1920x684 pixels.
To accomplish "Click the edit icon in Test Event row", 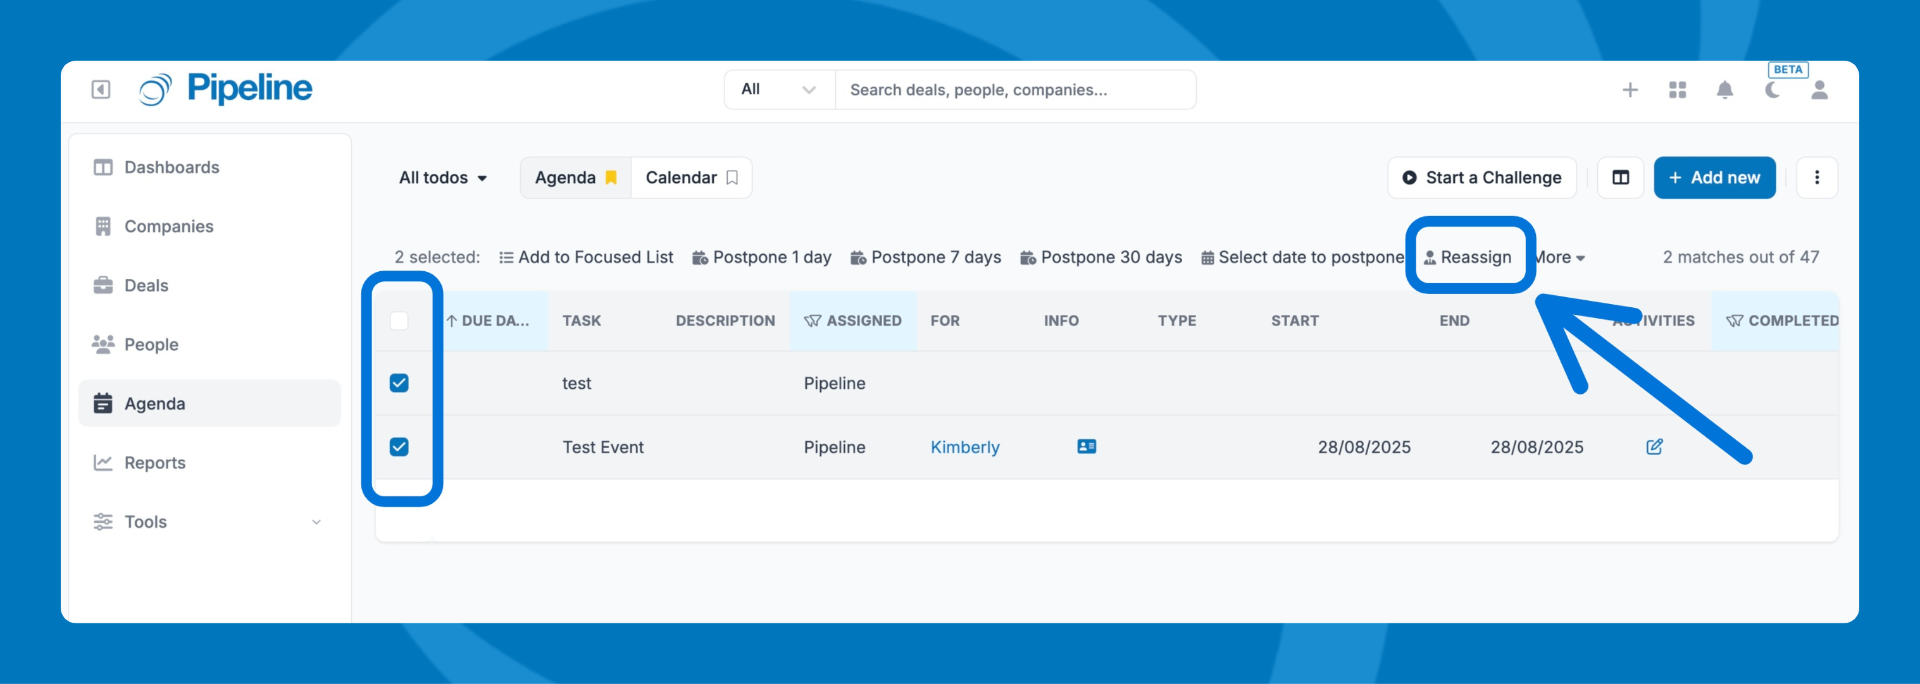I will coord(1655,447).
